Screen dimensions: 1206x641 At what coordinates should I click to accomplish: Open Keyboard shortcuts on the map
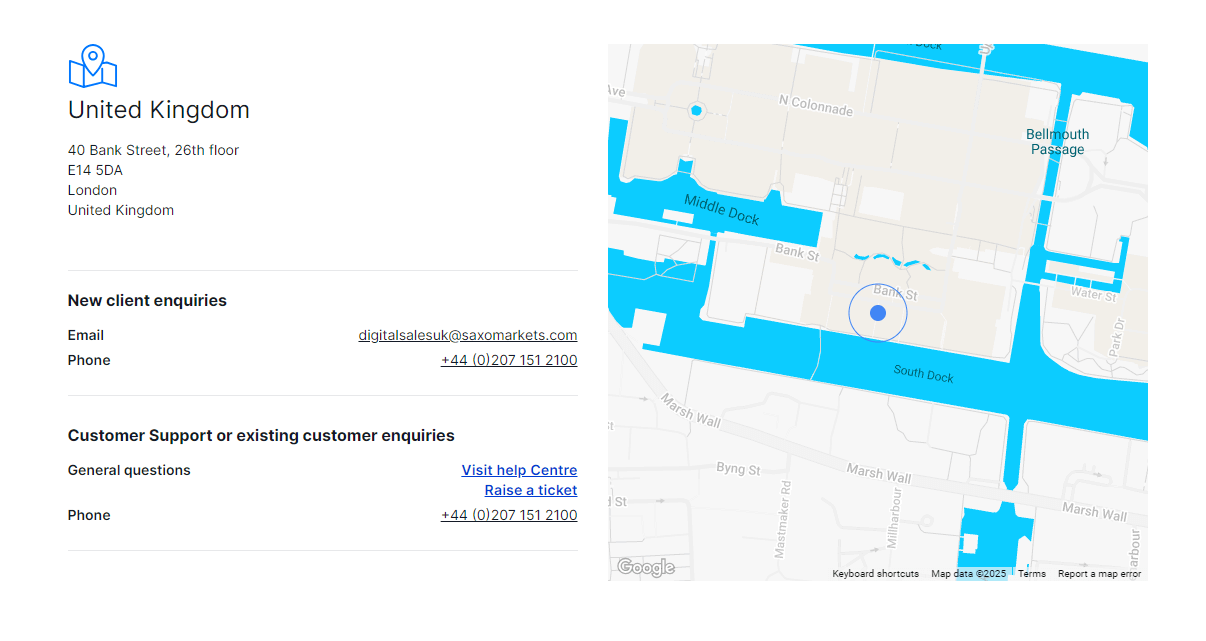pos(875,574)
